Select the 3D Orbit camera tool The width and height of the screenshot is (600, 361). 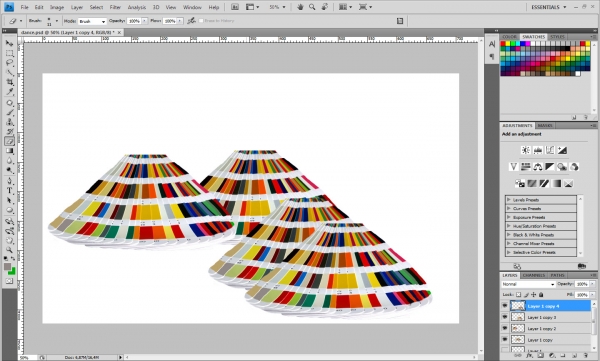pos(9,231)
